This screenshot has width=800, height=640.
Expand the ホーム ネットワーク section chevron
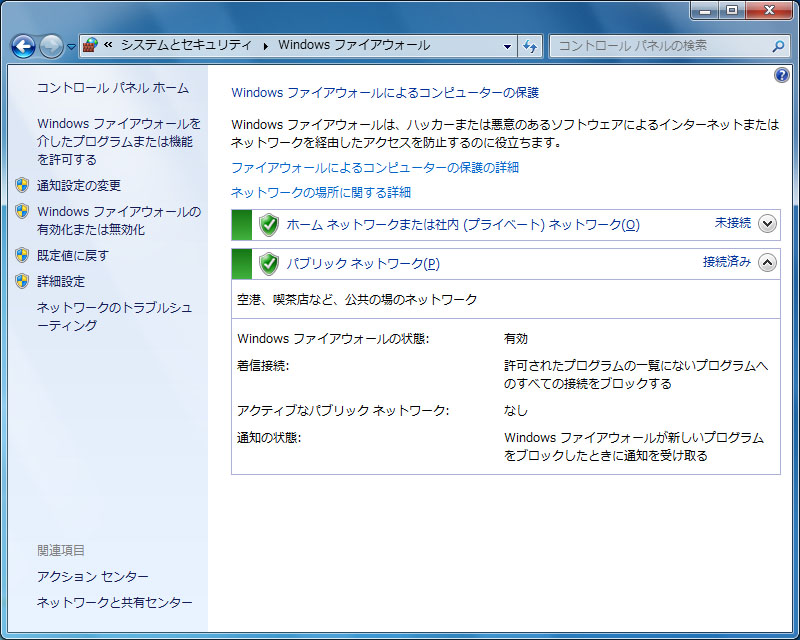(x=767, y=224)
